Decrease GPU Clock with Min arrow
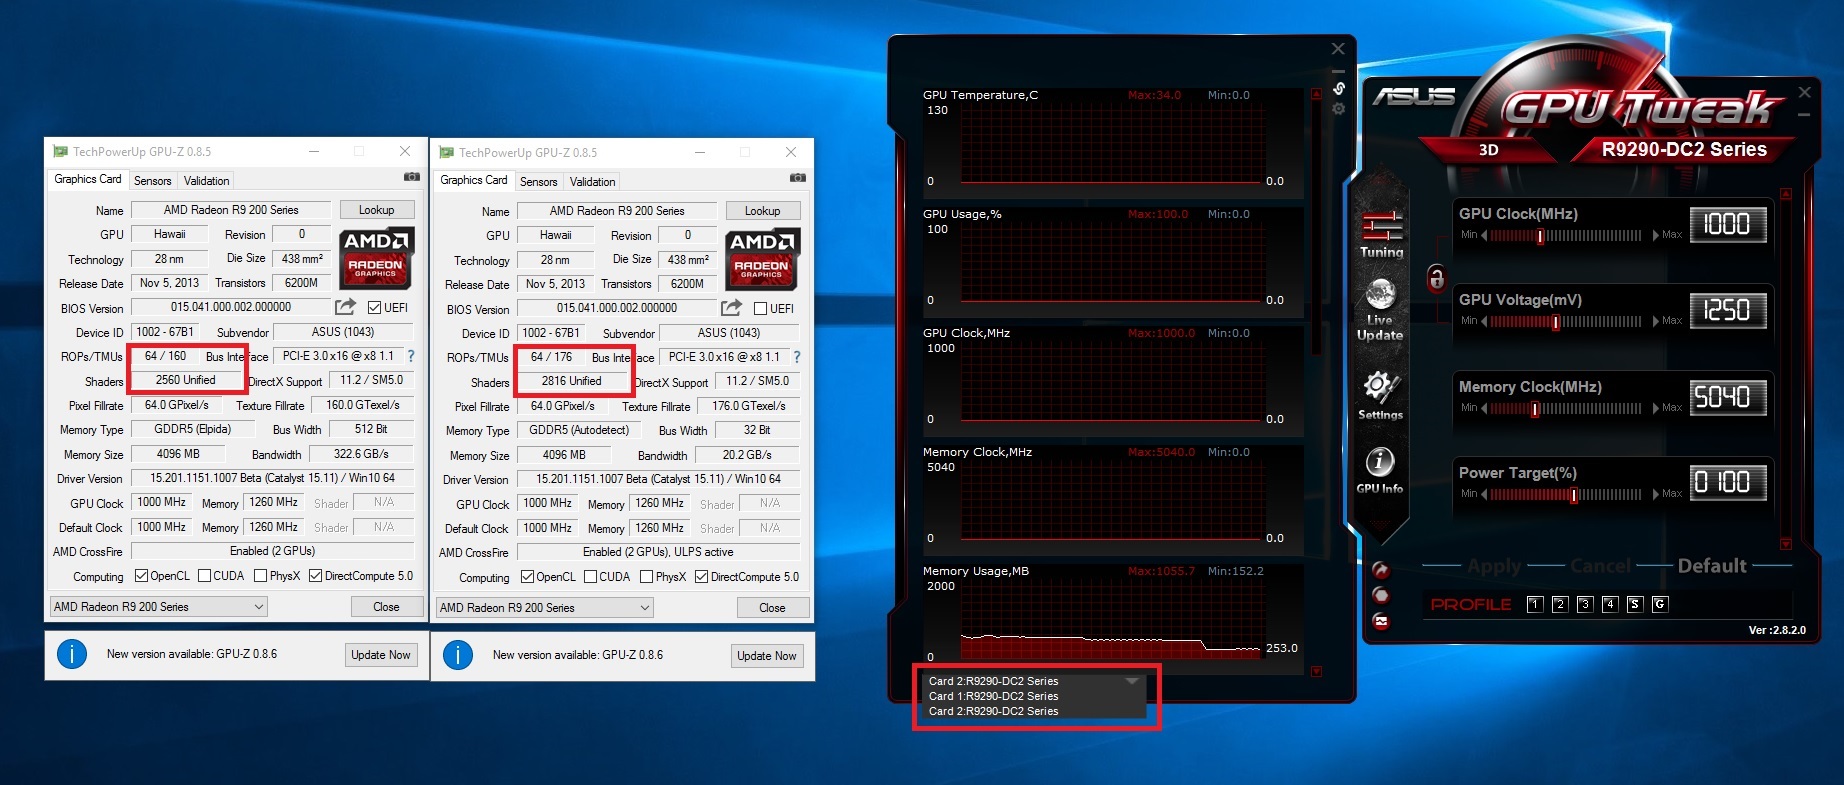This screenshot has width=1844, height=785. (1484, 236)
